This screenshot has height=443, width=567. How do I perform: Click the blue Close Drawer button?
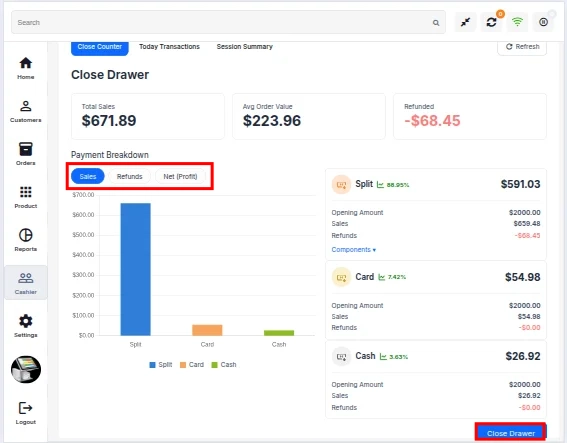coord(511,433)
